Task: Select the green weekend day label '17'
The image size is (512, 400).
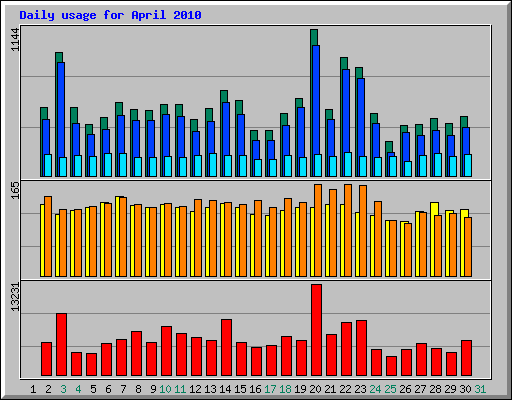Action: tap(270, 389)
